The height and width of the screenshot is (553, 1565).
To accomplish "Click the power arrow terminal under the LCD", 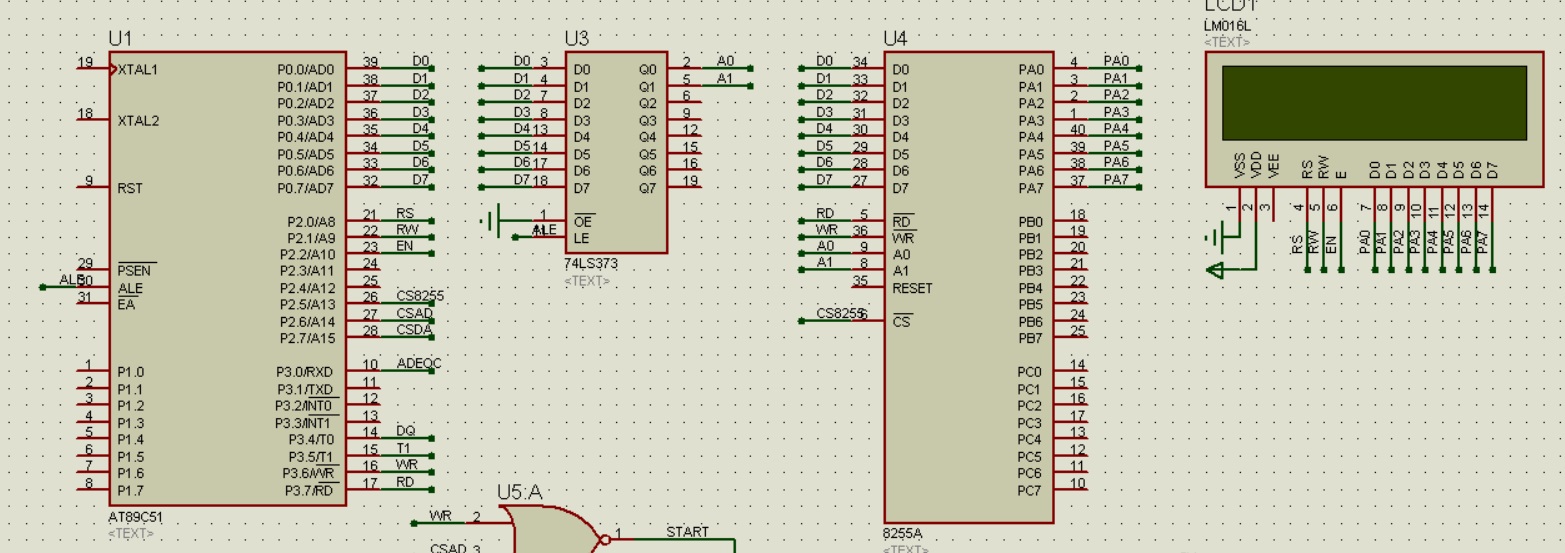I will [x=1217, y=269].
